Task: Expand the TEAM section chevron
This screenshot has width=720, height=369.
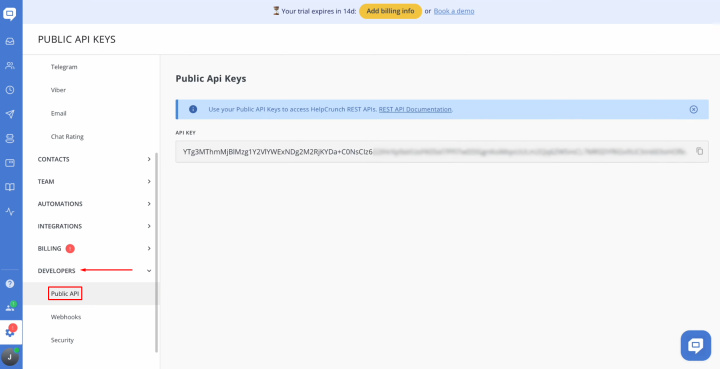Action: [x=149, y=182]
